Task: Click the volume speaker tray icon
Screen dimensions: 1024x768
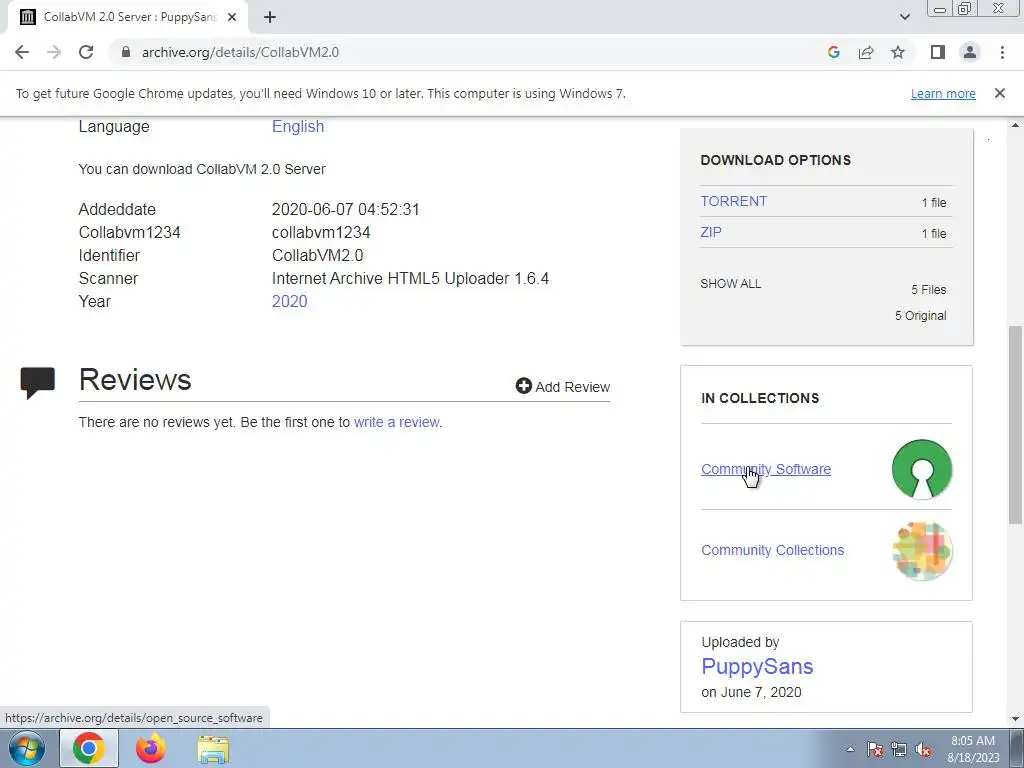Action: coord(923,749)
